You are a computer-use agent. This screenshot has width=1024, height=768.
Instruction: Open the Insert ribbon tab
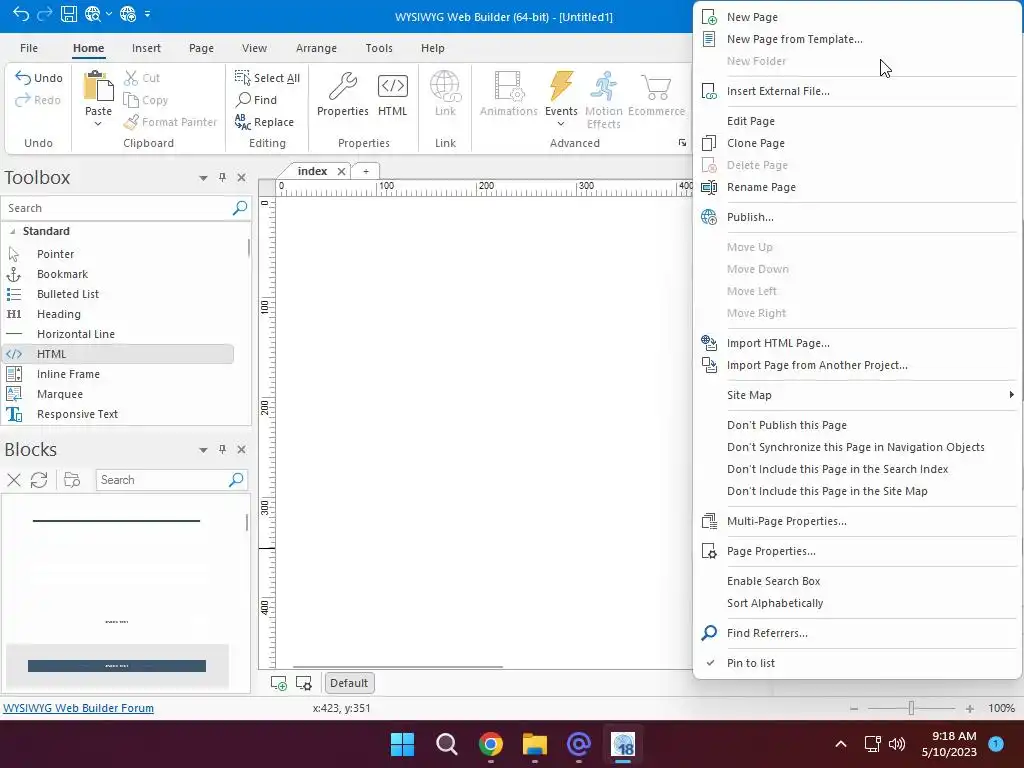click(146, 48)
